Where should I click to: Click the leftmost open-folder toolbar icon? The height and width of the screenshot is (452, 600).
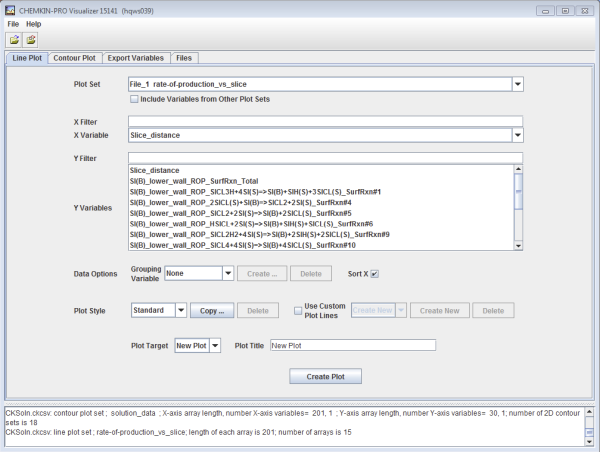pos(15,40)
